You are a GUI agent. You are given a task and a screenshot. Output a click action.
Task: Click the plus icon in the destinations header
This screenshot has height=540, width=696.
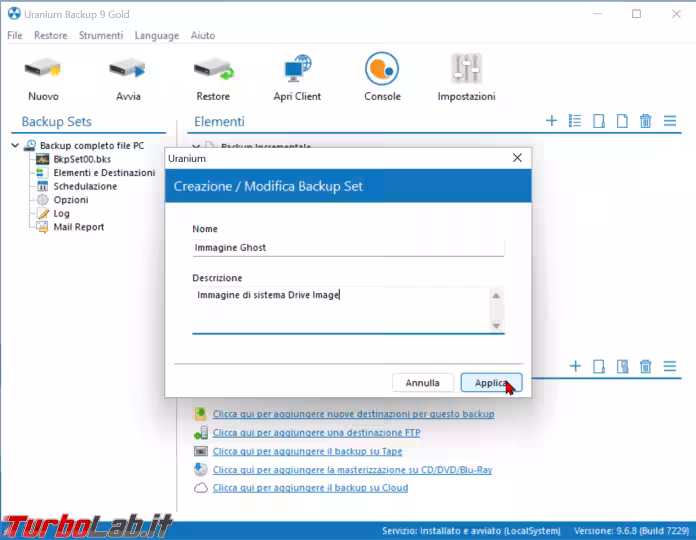(575, 366)
